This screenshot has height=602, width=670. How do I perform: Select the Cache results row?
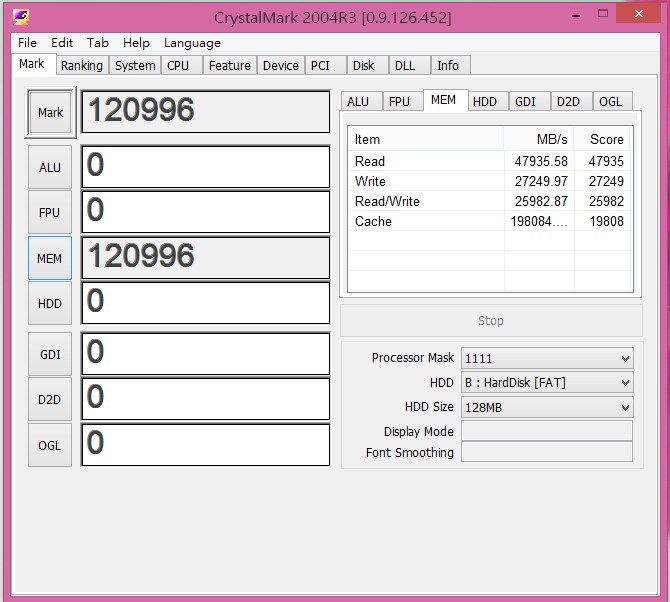pos(490,221)
